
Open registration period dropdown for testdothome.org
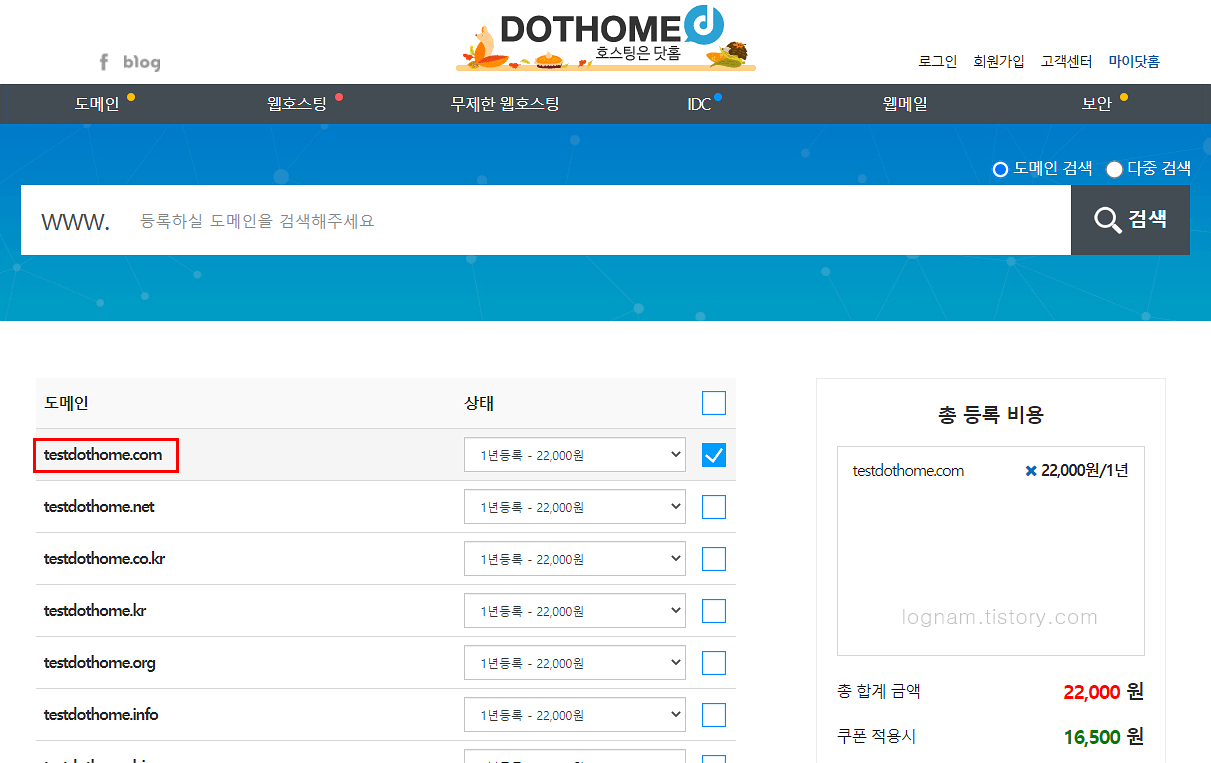tap(575, 663)
